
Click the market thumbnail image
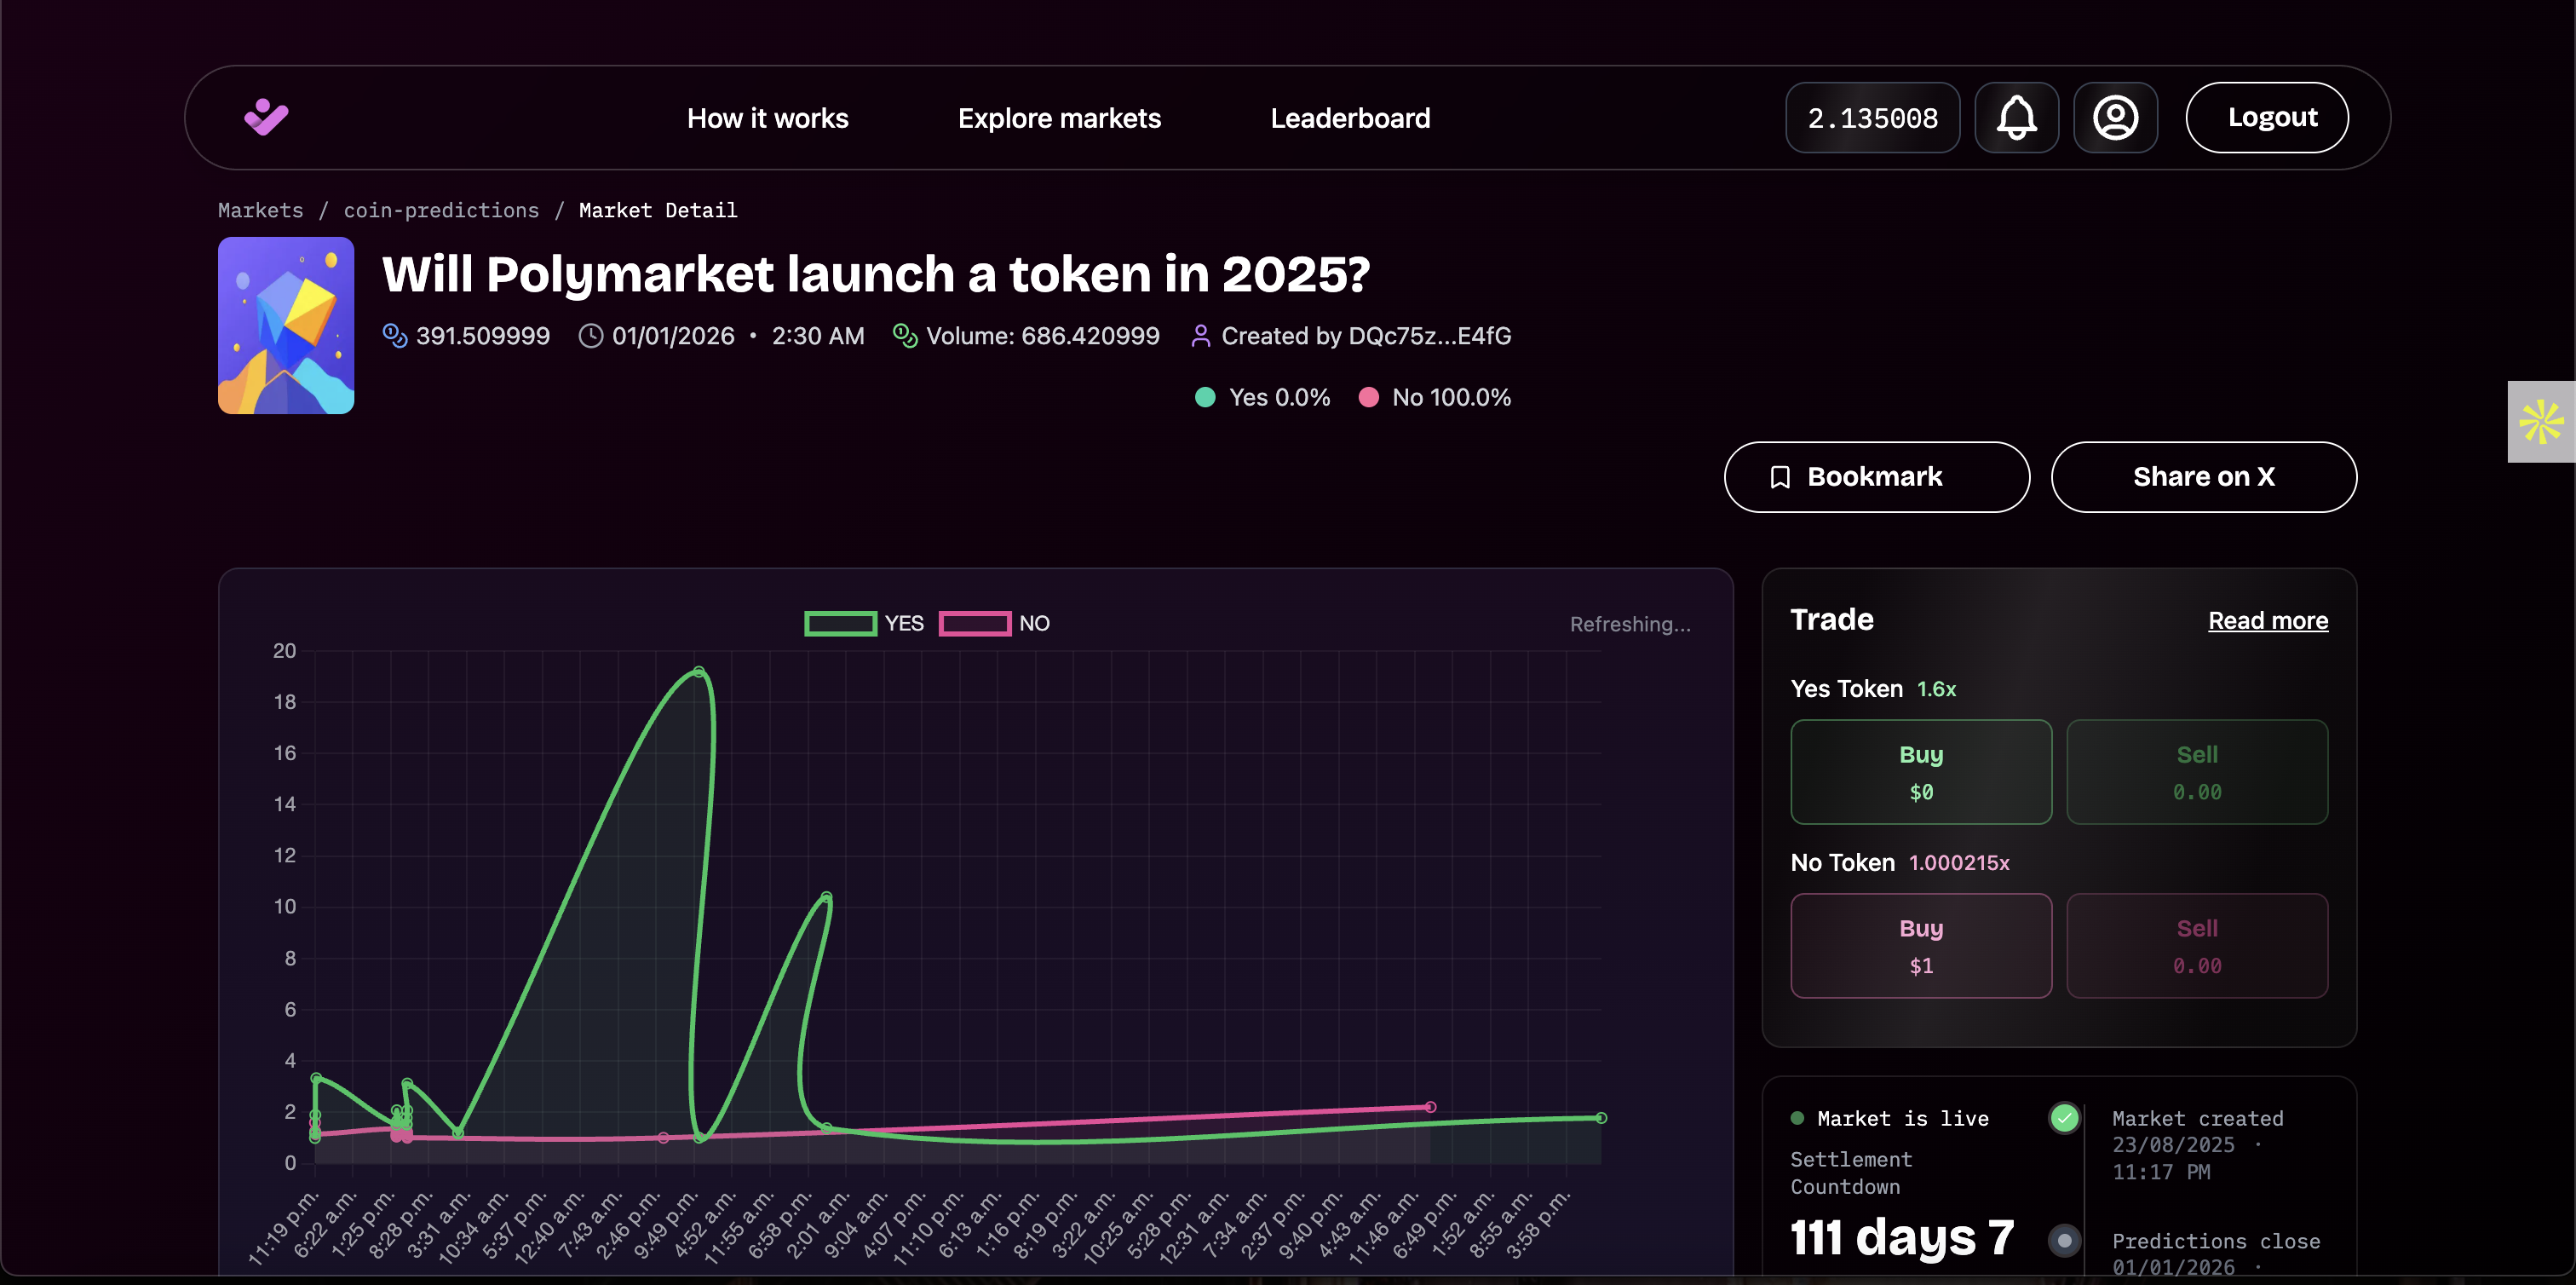point(286,325)
